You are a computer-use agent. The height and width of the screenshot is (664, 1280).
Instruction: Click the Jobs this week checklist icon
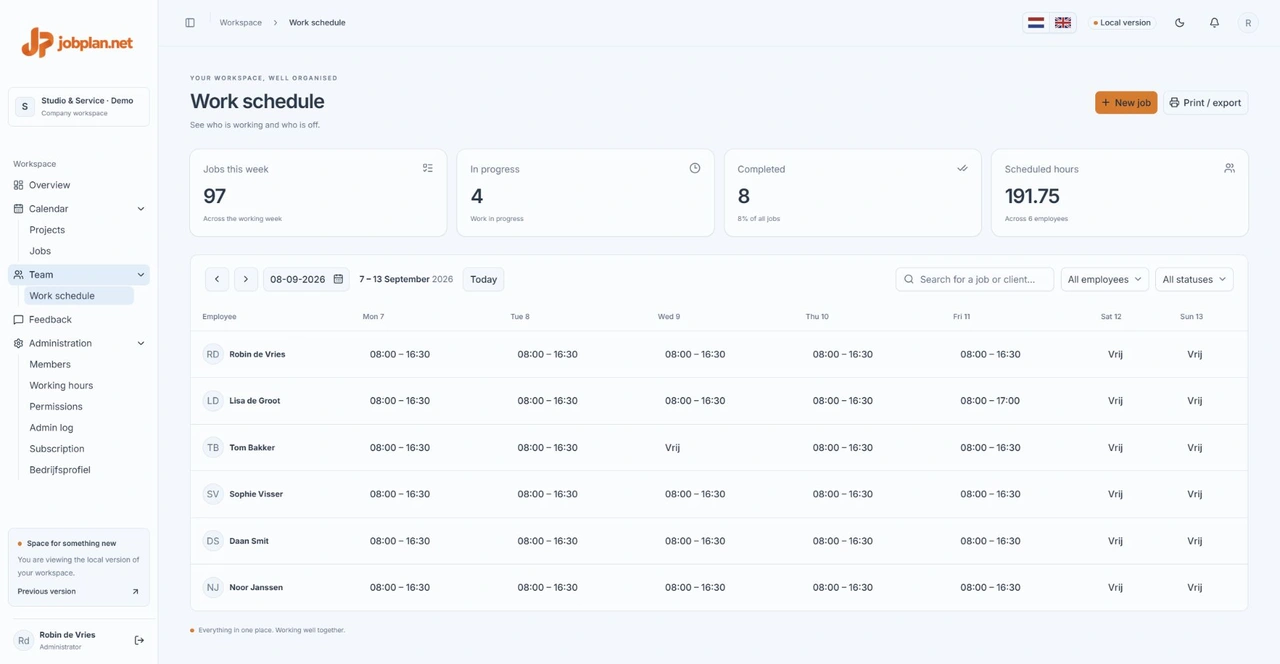pyautogui.click(x=427, y=168)
